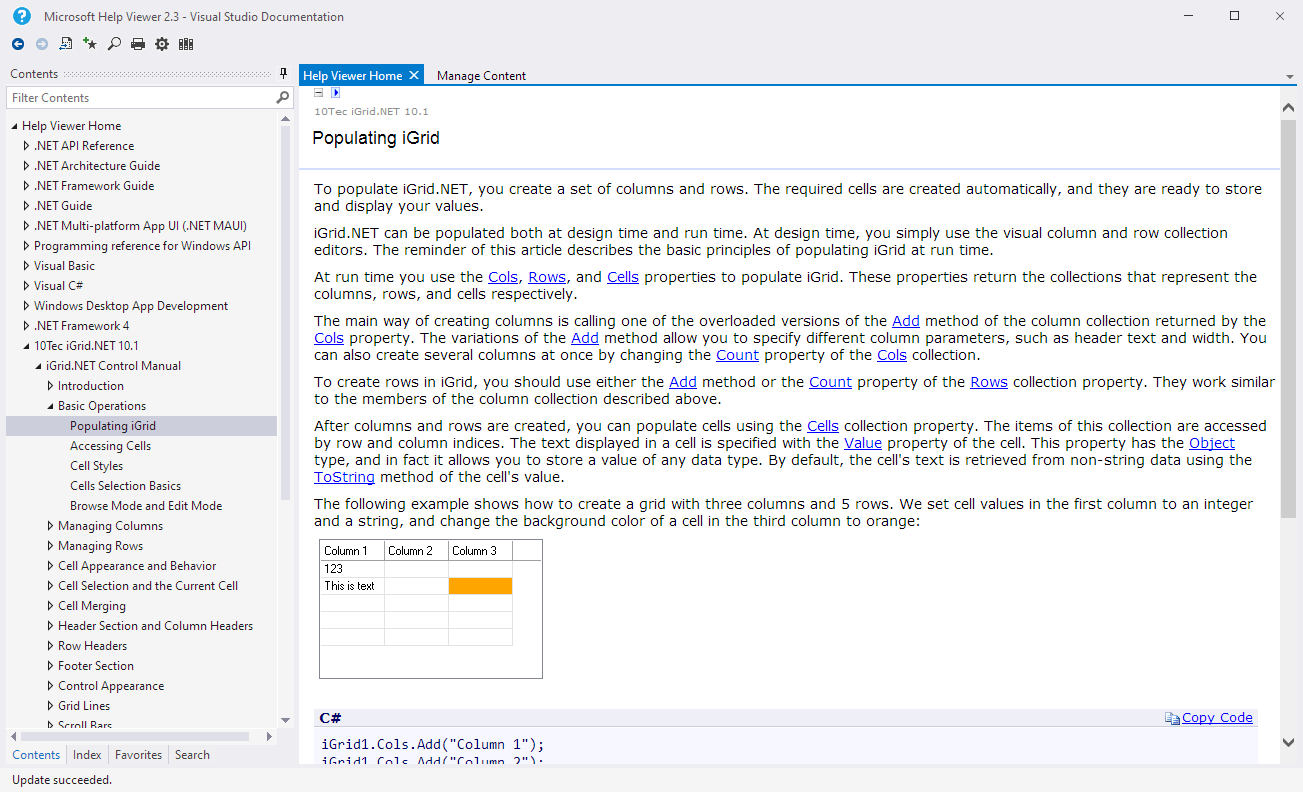The image size is (1303, 792).
Task: Open Header Section and Column Headers topic
Action: (x=155, y=626)
